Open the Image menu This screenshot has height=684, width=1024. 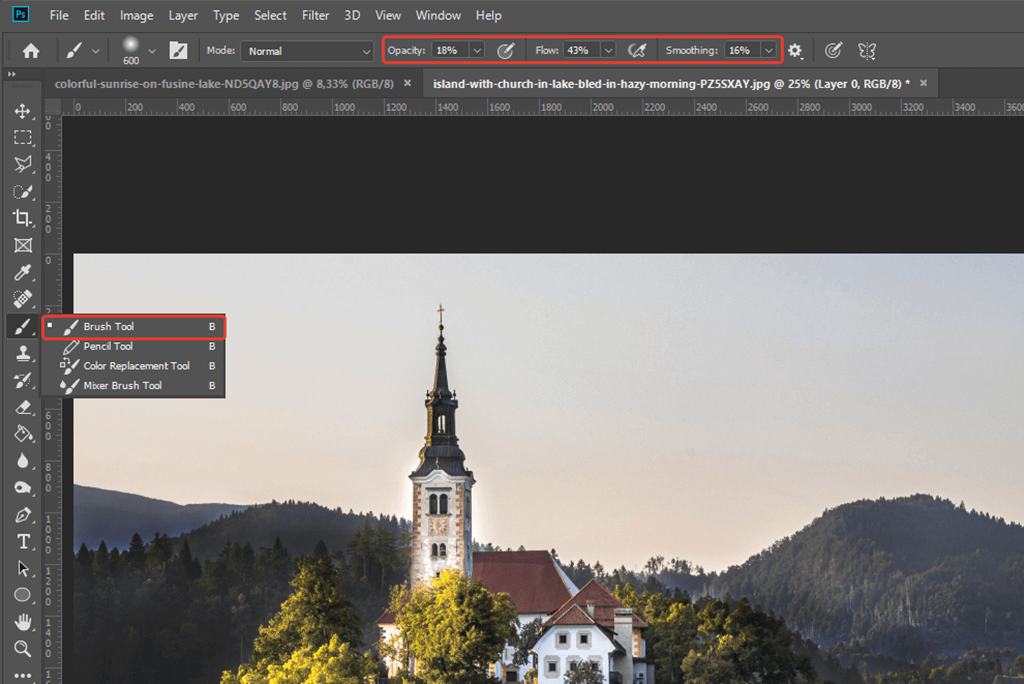136,15
